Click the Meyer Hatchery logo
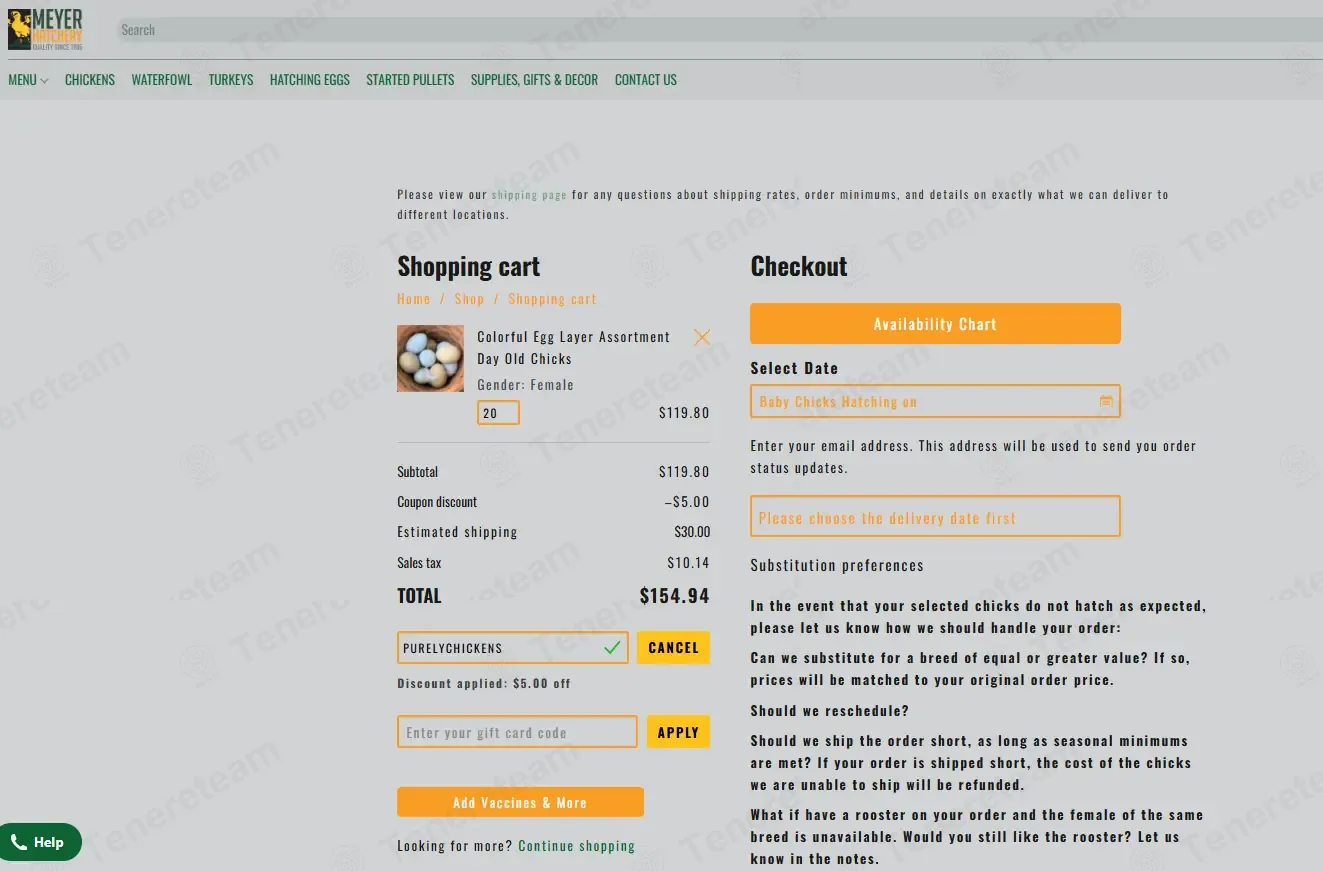Screen dimensions: 1323x871 [45, 29]
